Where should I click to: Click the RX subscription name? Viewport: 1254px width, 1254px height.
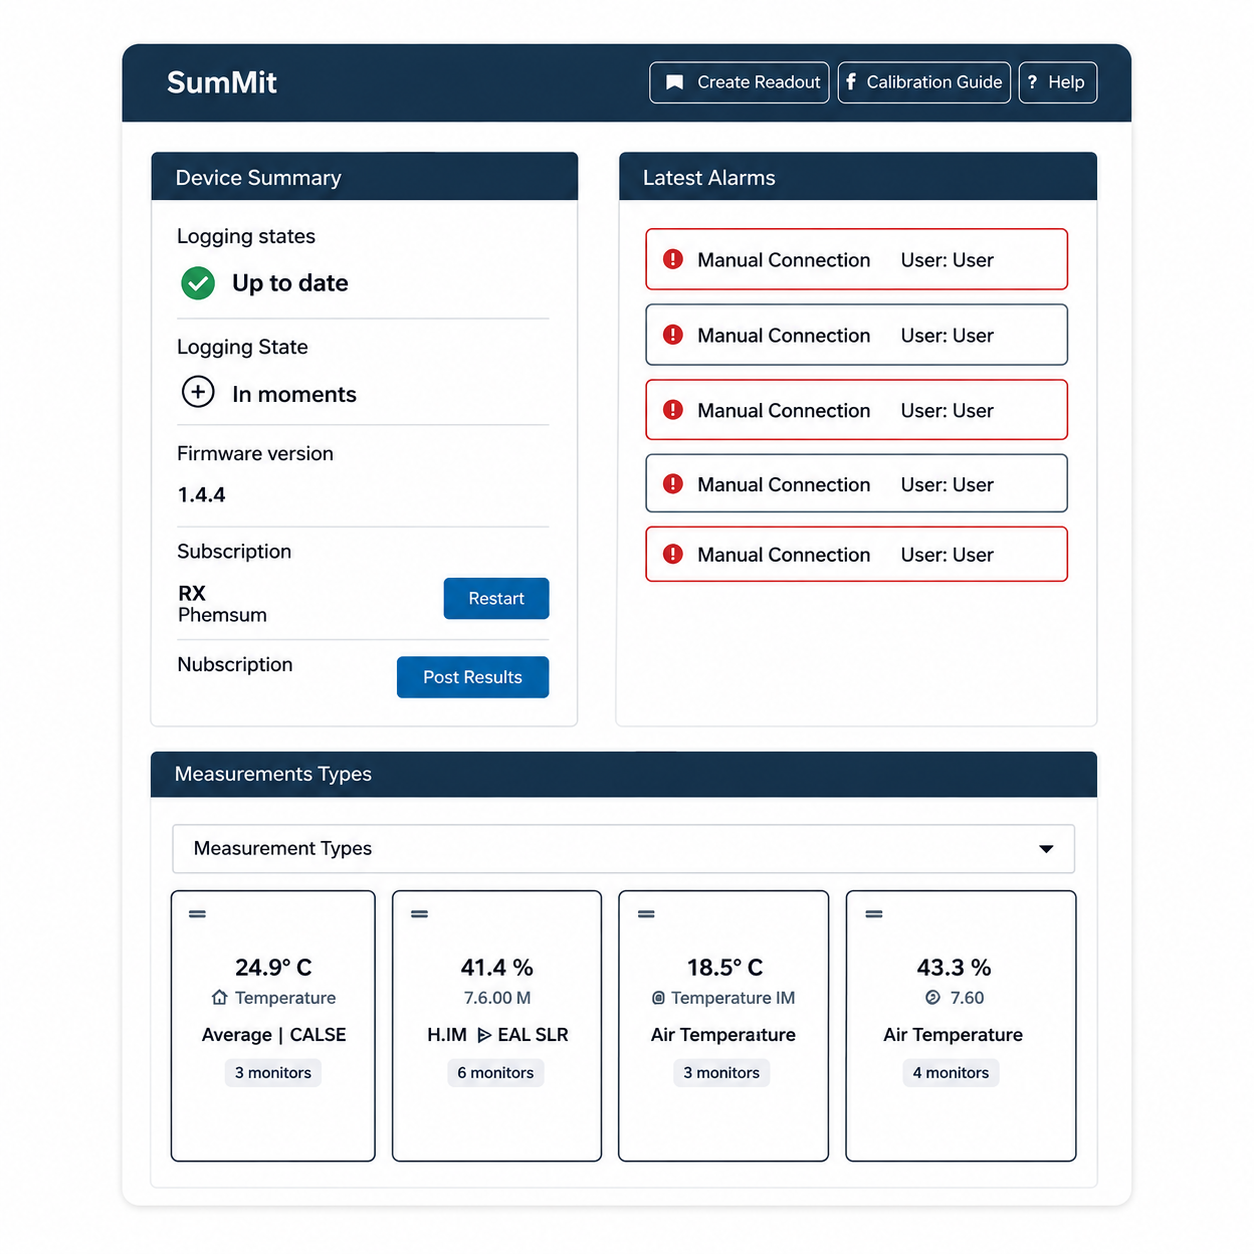192,593
